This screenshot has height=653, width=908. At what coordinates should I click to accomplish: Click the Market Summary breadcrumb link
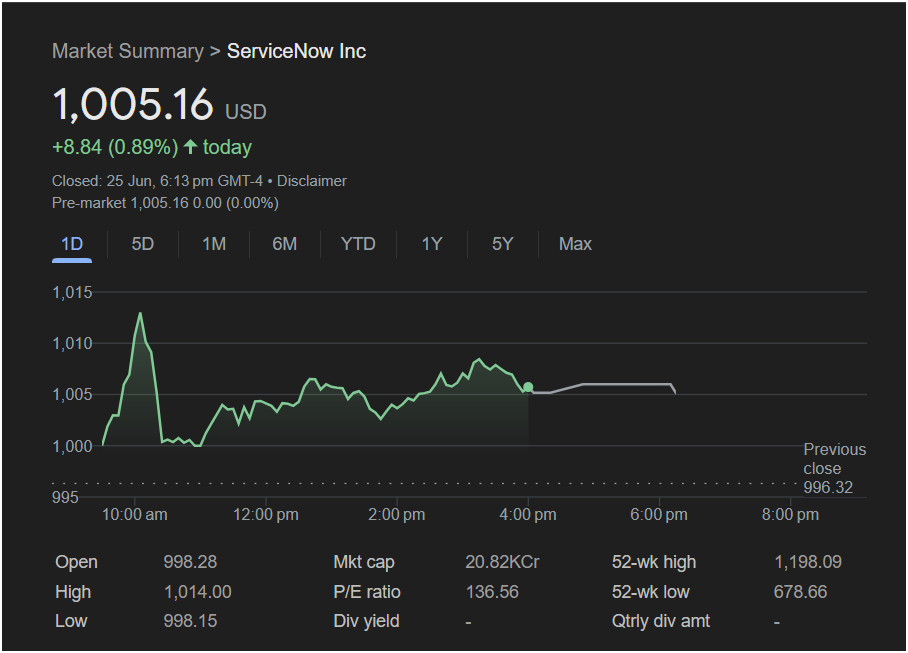coord(128,51)
